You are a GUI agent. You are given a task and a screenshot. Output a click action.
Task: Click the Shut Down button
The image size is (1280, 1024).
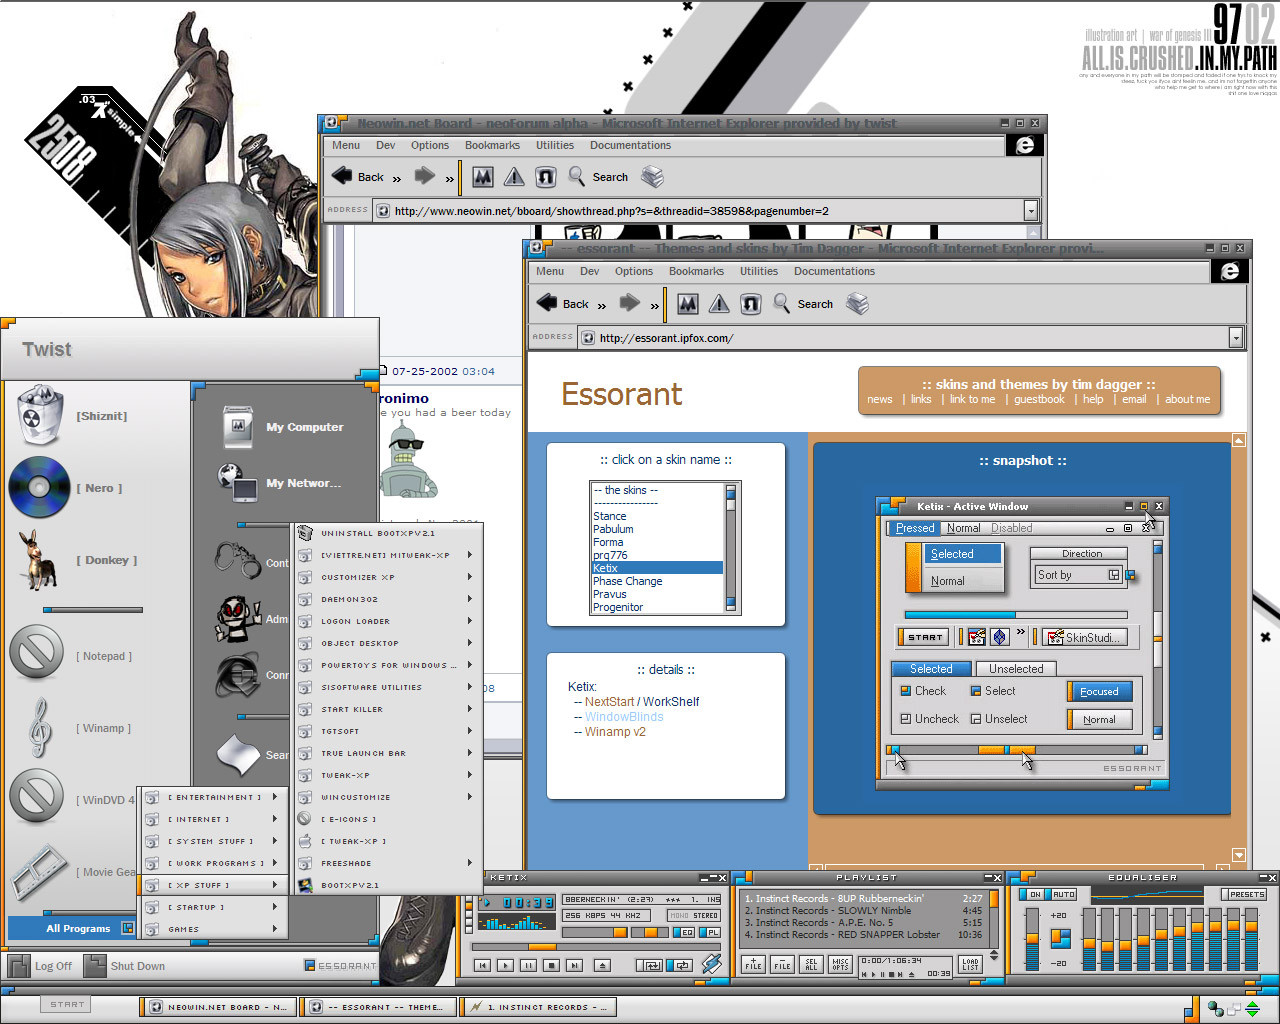(125, 966)
